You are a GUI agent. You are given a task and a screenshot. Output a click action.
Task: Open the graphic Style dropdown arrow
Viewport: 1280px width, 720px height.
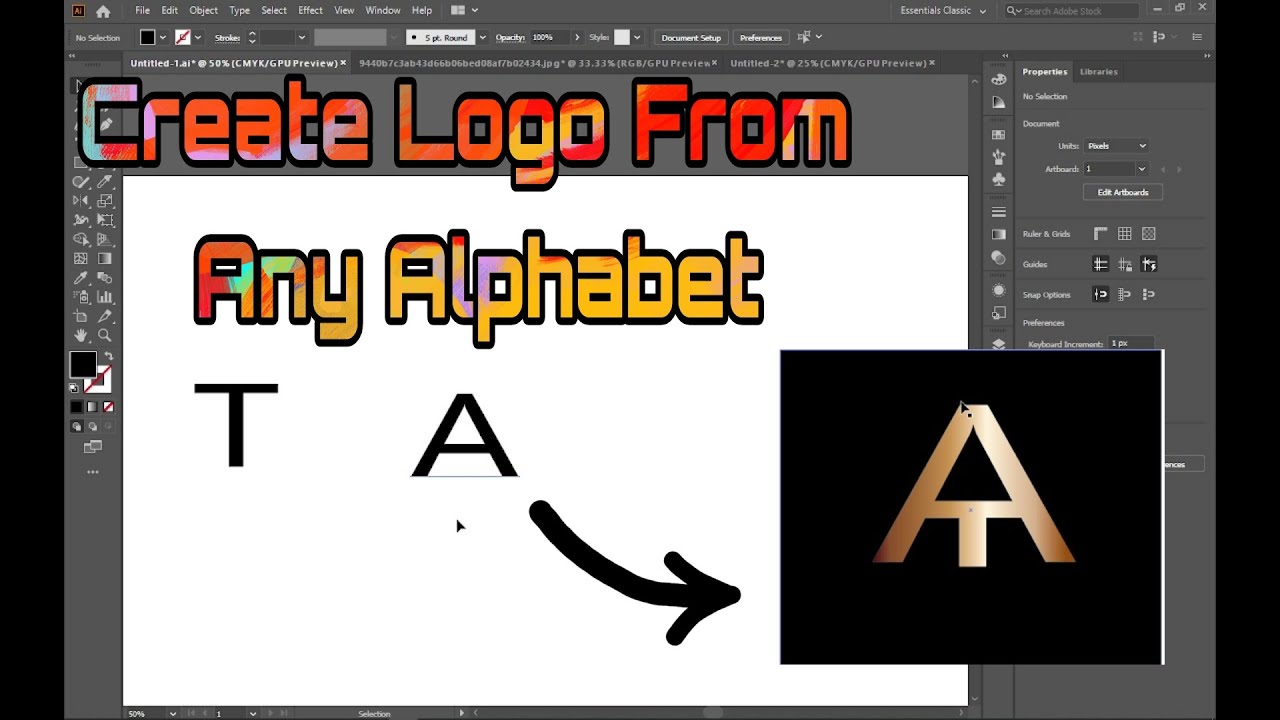(x=637, y=37)
